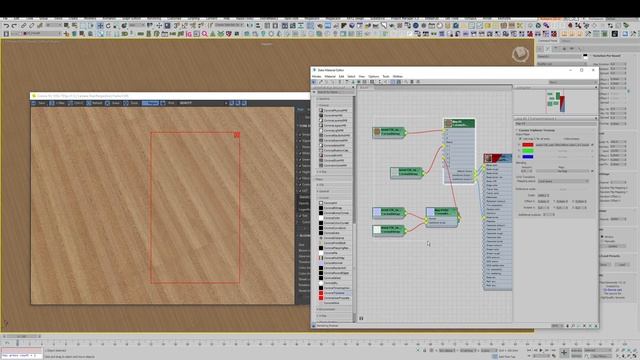Click the Search by Name field in material browser
The image size is (640, 360).
point(335,92)
